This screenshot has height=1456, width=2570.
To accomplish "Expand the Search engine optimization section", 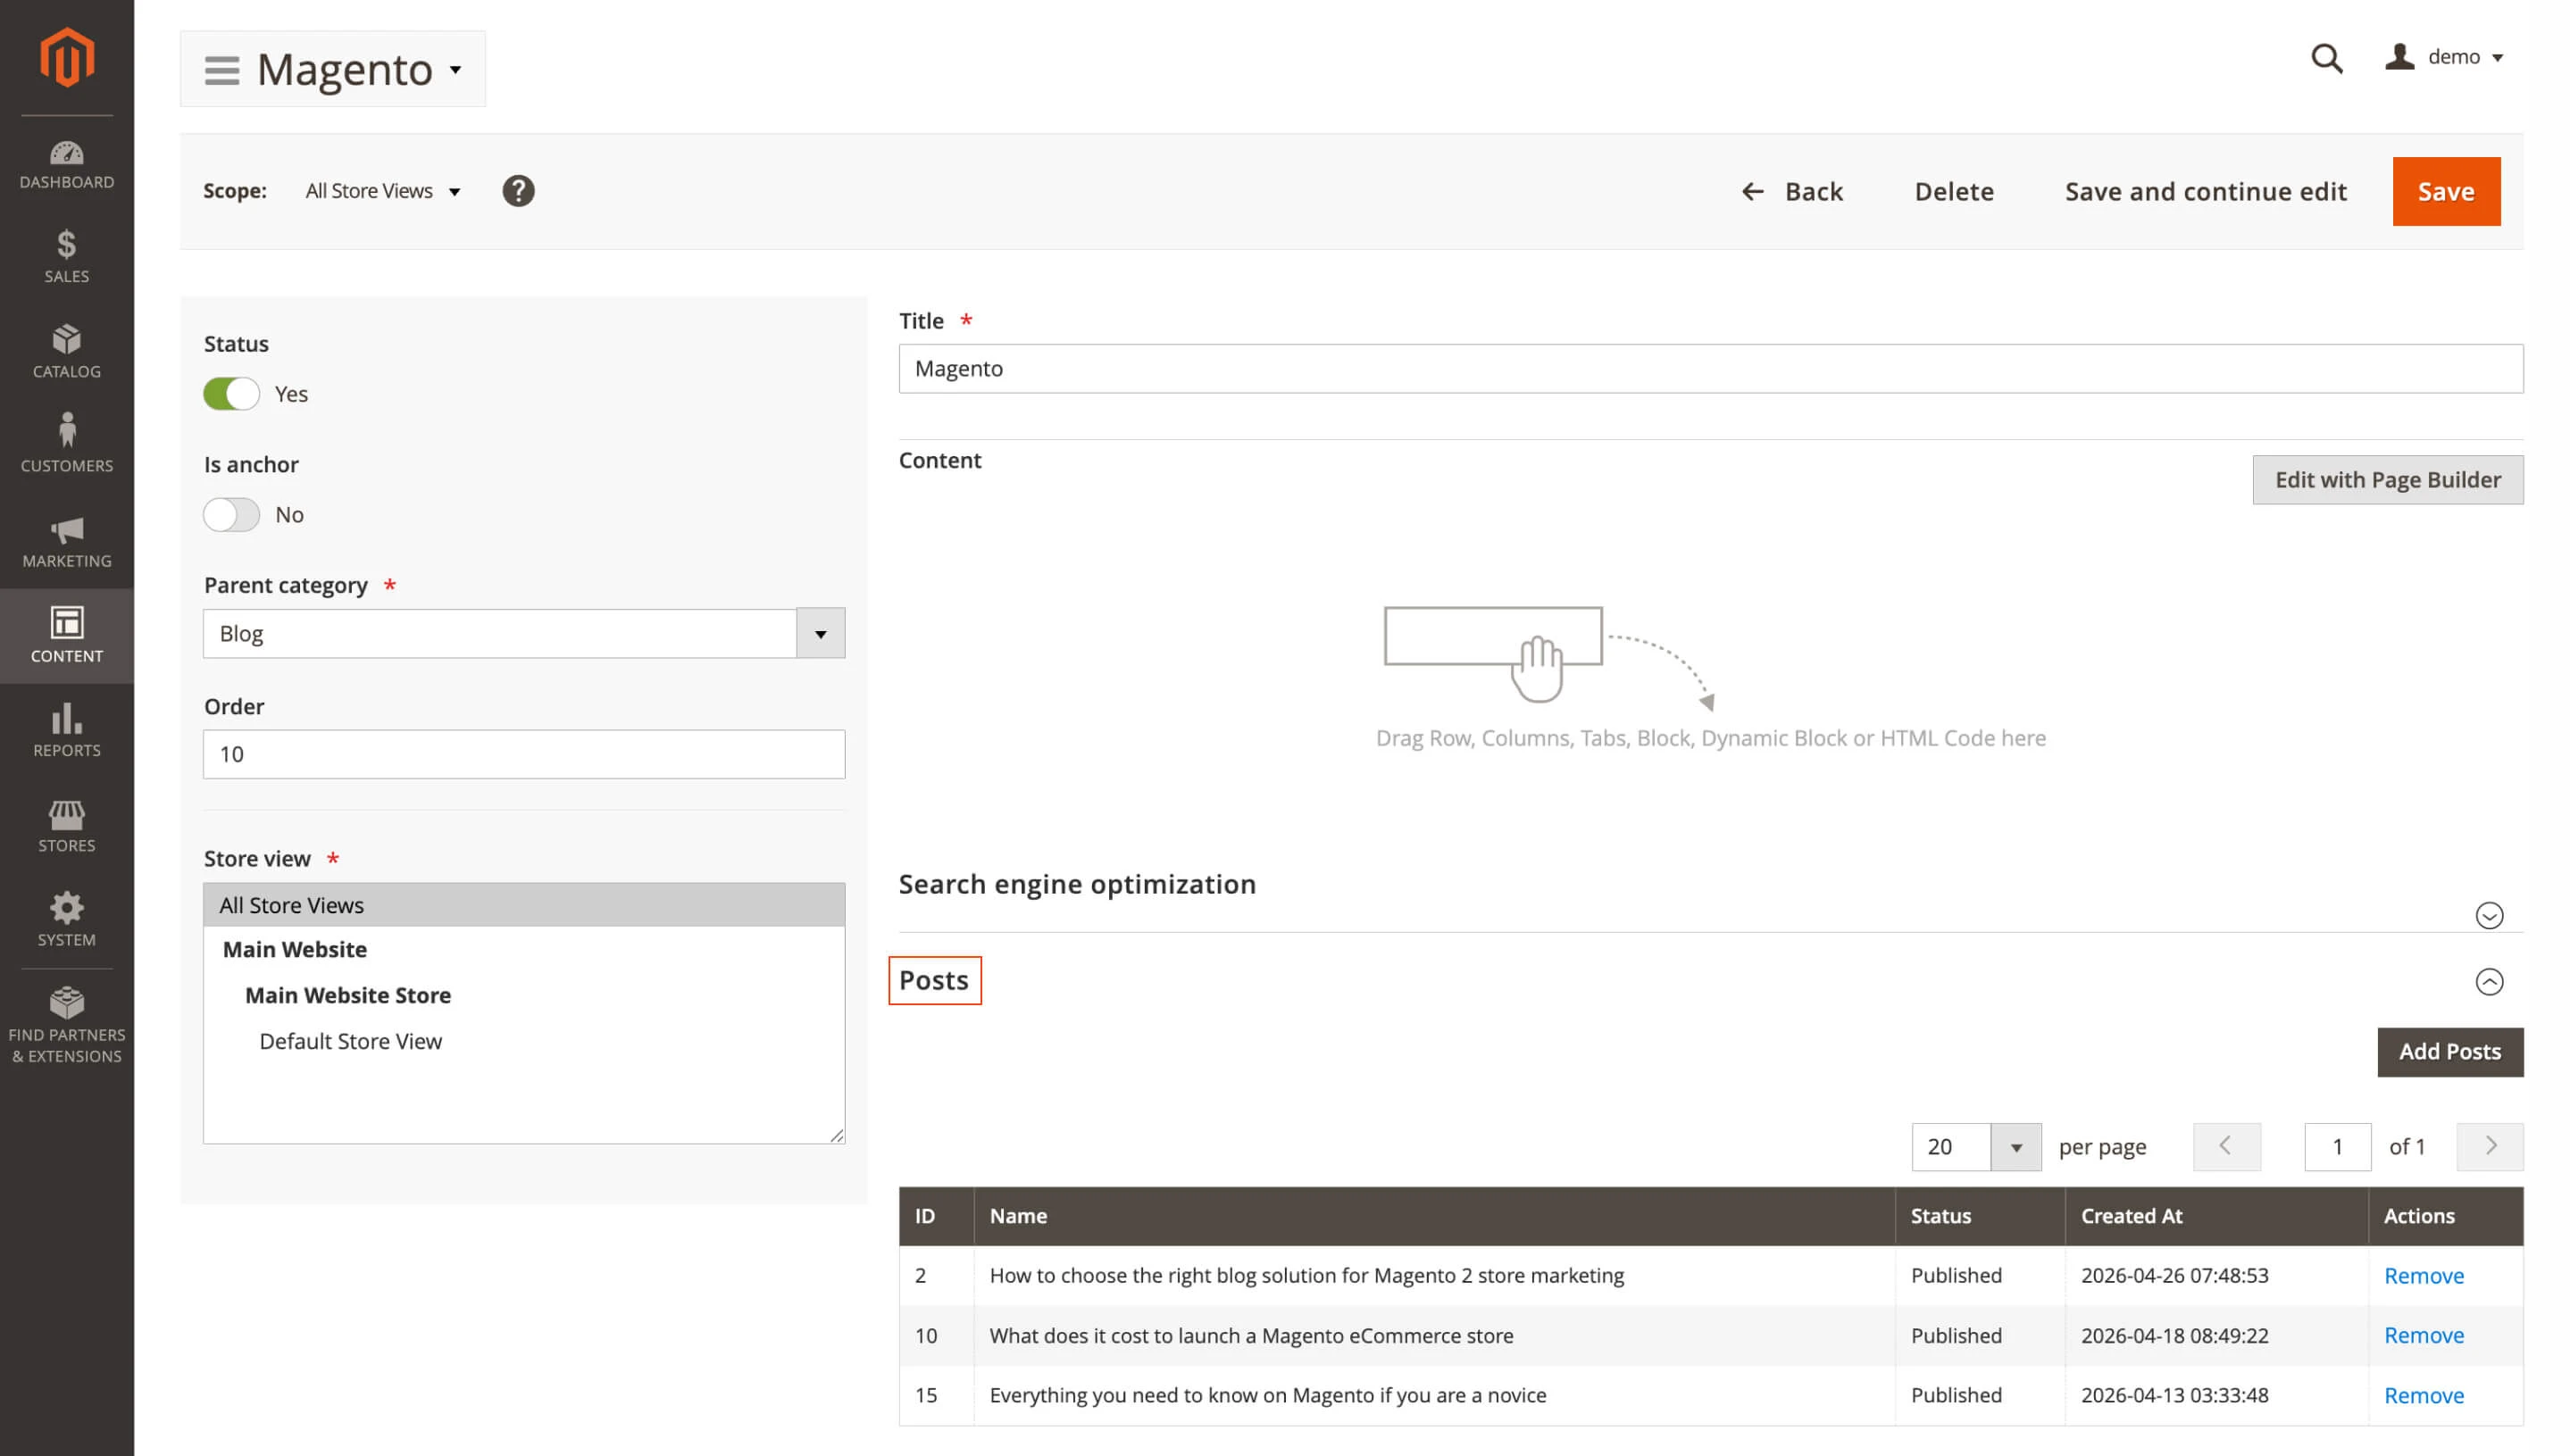I will click(x=2489, y=916).
